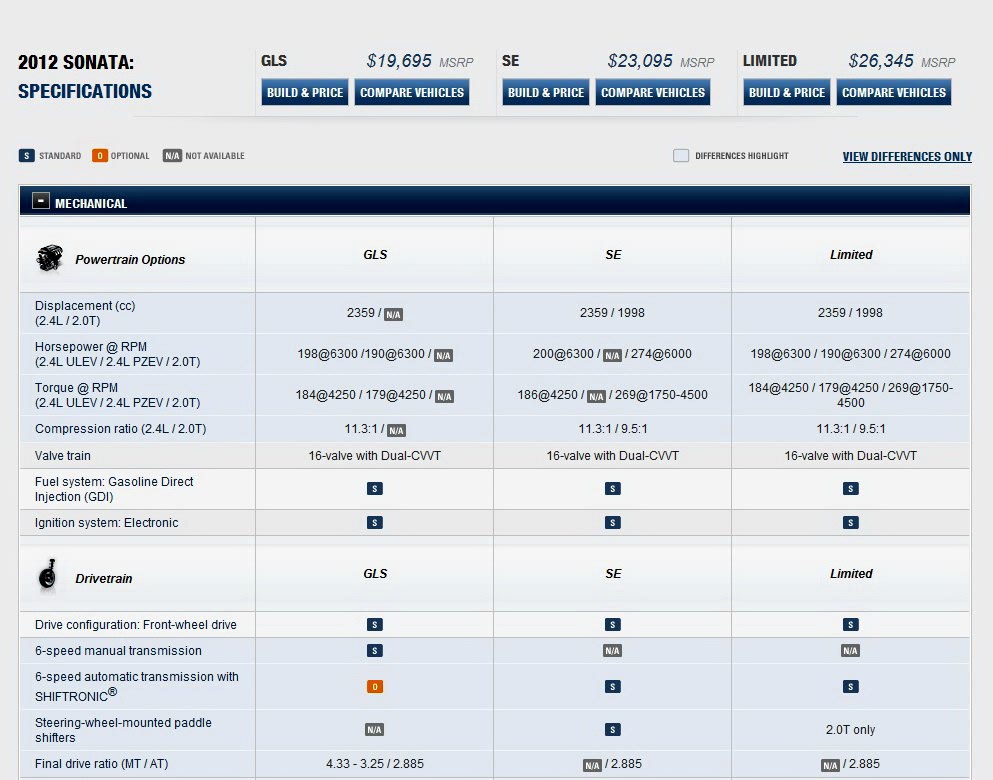The height and width of the screenshot is (780, 993).
Task: Click the Drivetrain wheel icon
Action: pyautogui.click(x=47, y=576)
